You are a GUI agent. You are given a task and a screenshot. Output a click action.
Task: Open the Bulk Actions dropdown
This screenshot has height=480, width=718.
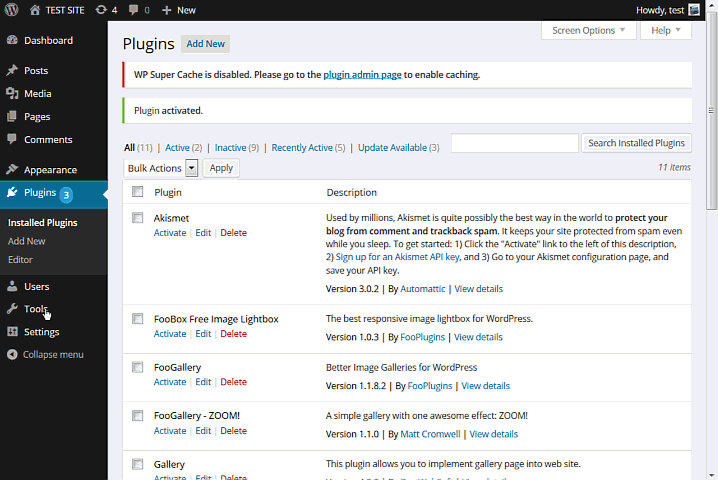click(161, 168)
